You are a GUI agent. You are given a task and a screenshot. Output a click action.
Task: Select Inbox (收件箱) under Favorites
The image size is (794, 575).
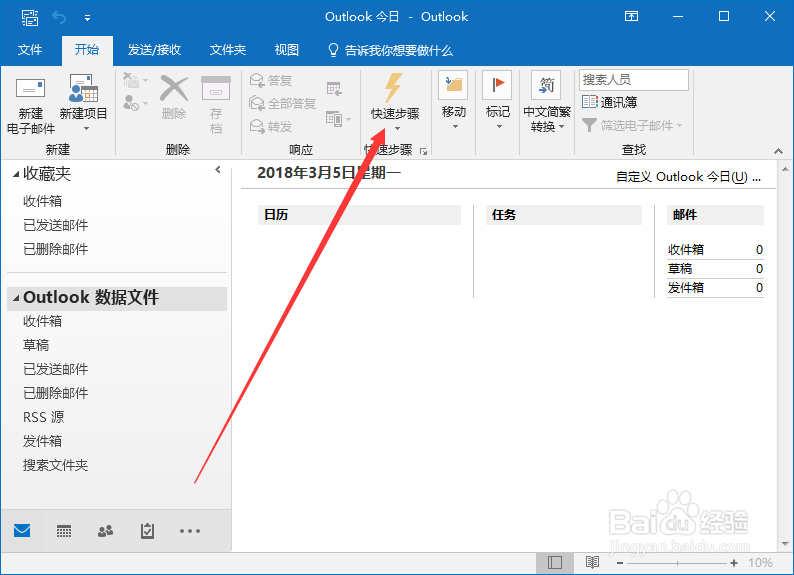pyautogui.click(x=43, y=201)
